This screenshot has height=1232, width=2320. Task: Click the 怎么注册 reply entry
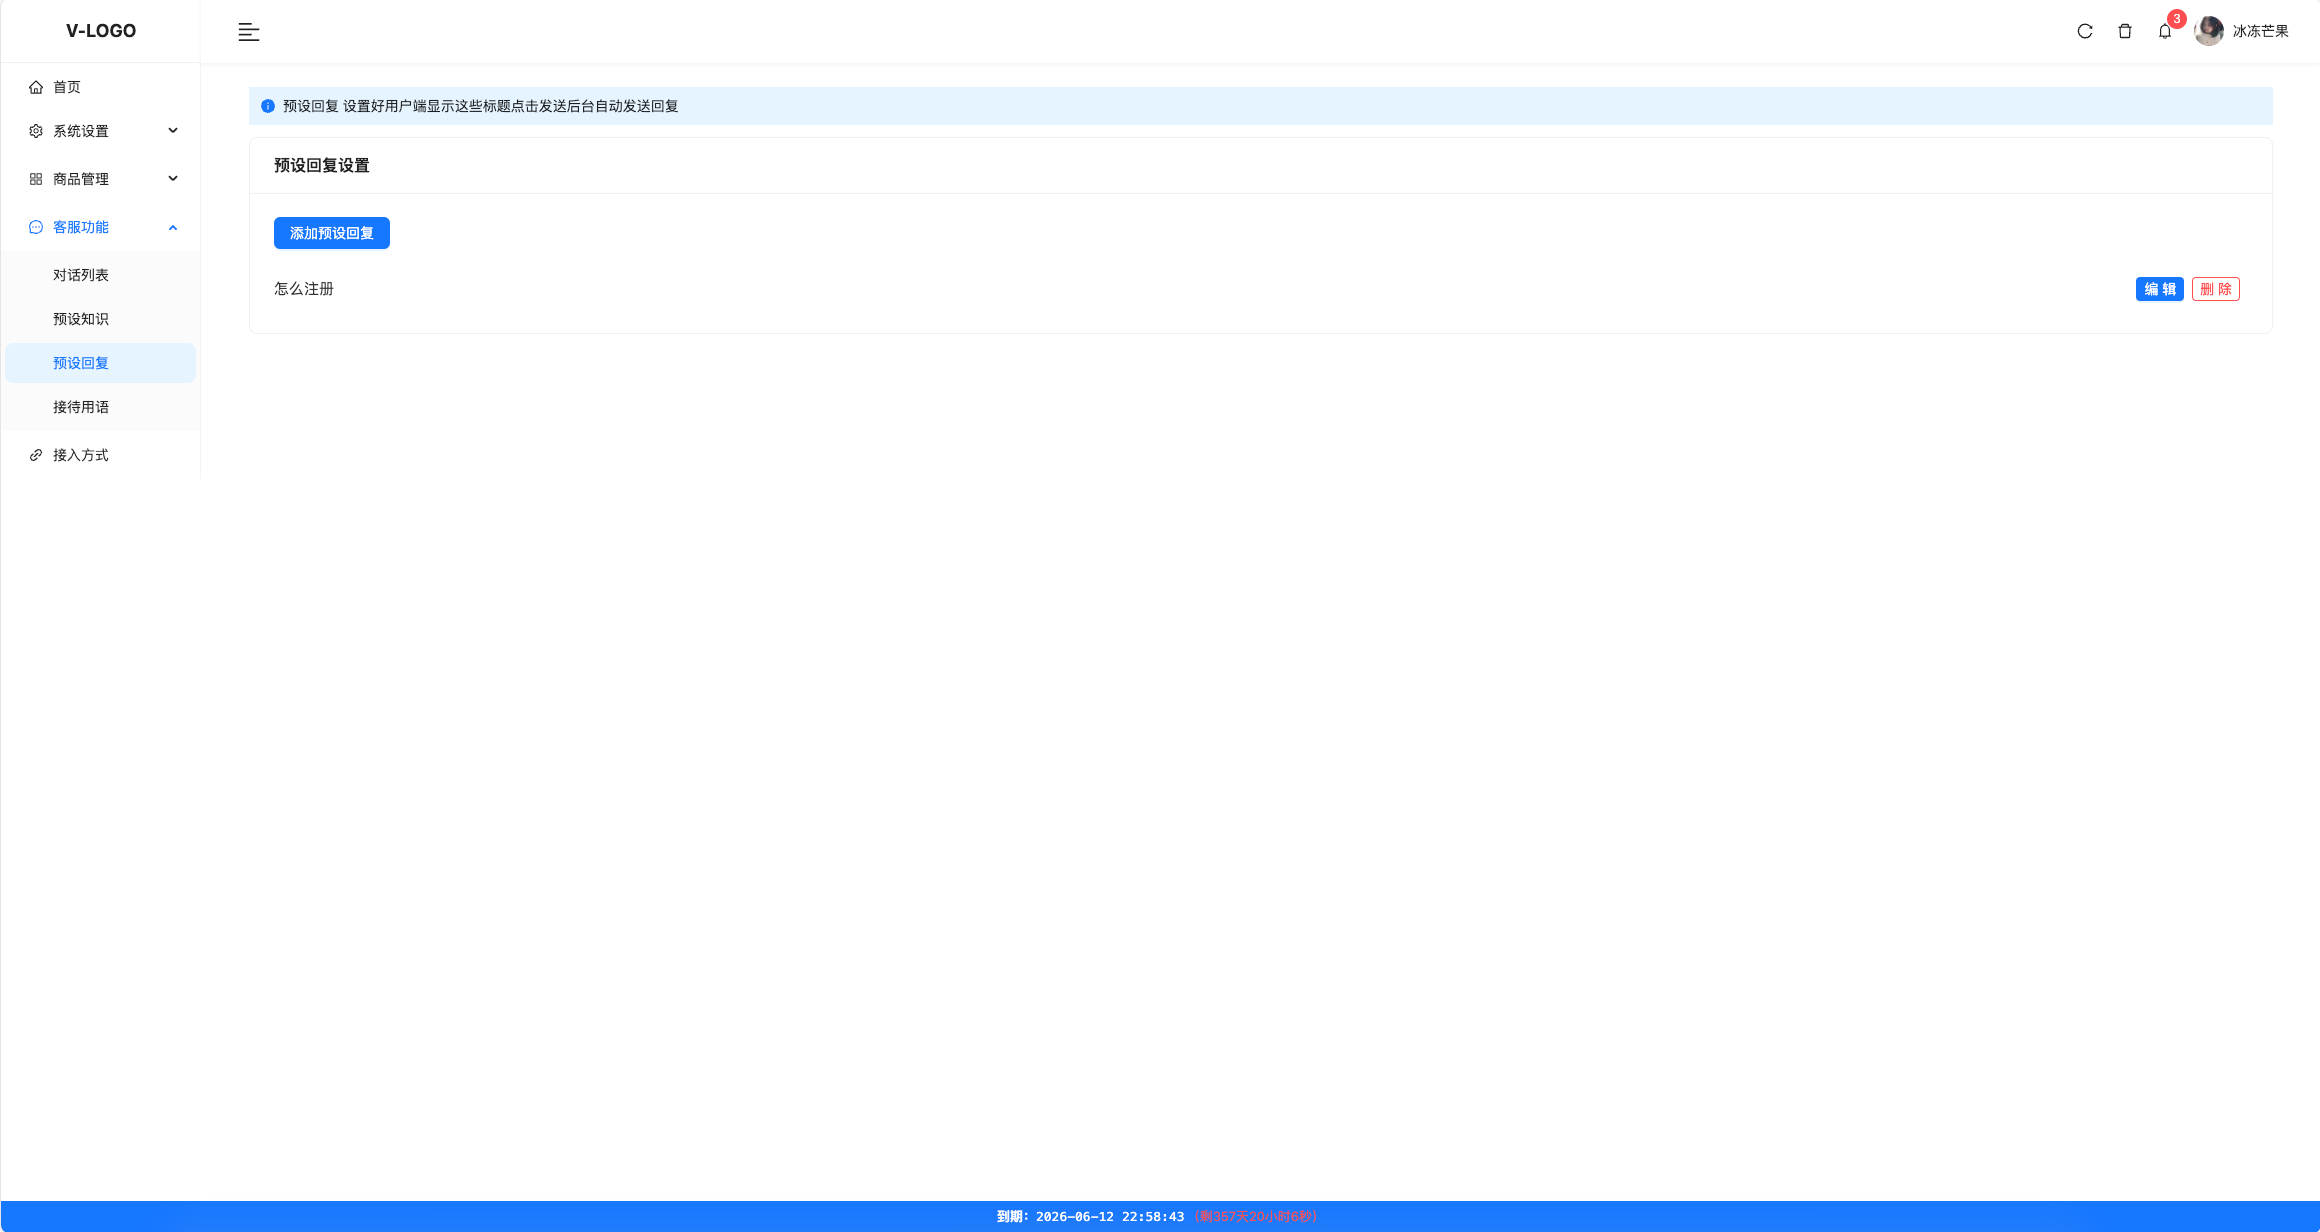[x=304, y=289]
